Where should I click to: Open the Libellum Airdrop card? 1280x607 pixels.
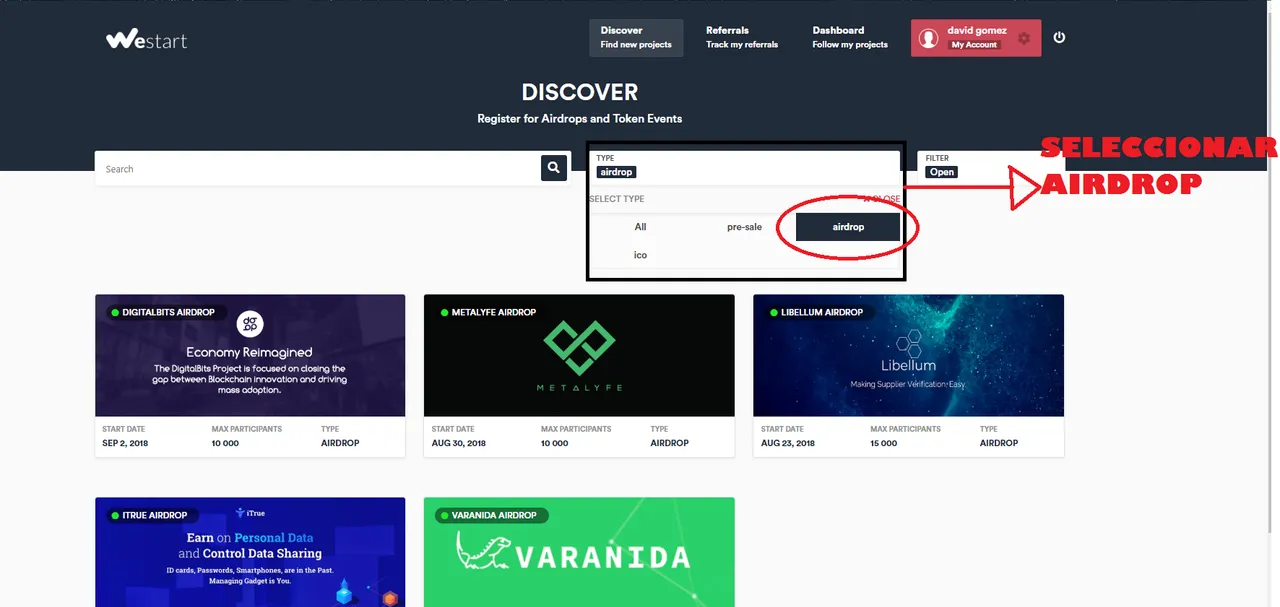[908, 375]
